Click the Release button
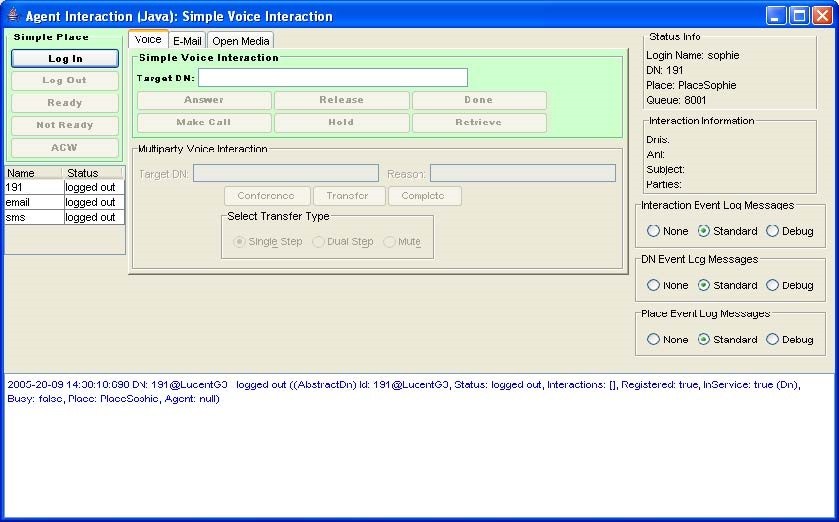 coord(341,101)
